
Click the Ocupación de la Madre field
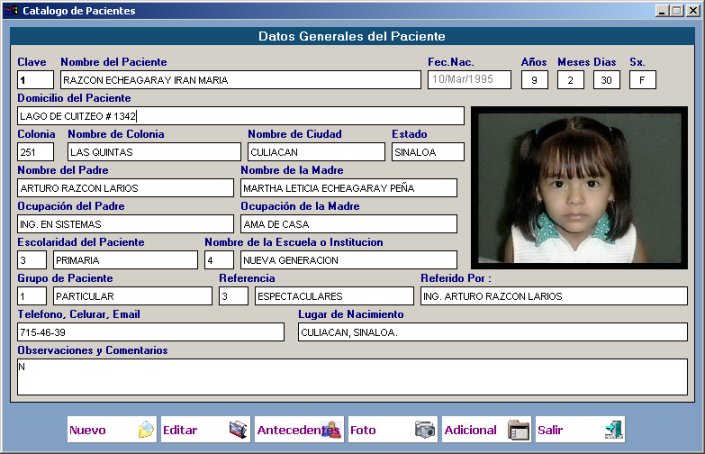click(x=348, y=224)
